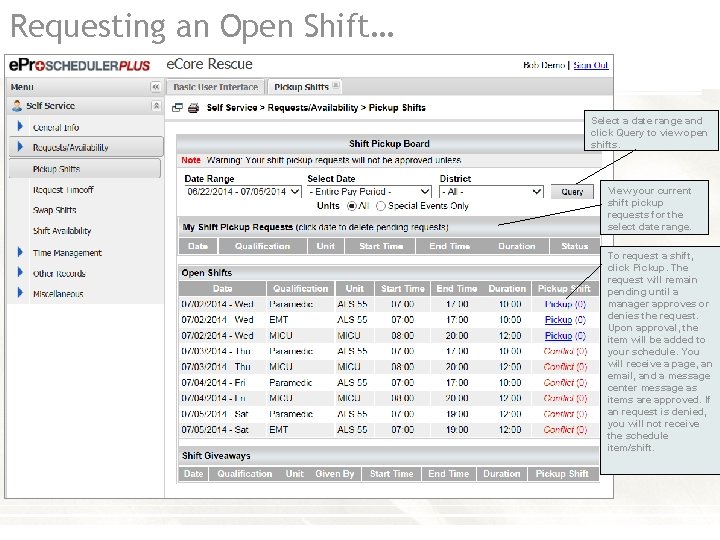This screenshot has width=720, height=540.
Task: Click the Open Shifts Duration column header
Action: 507,289
